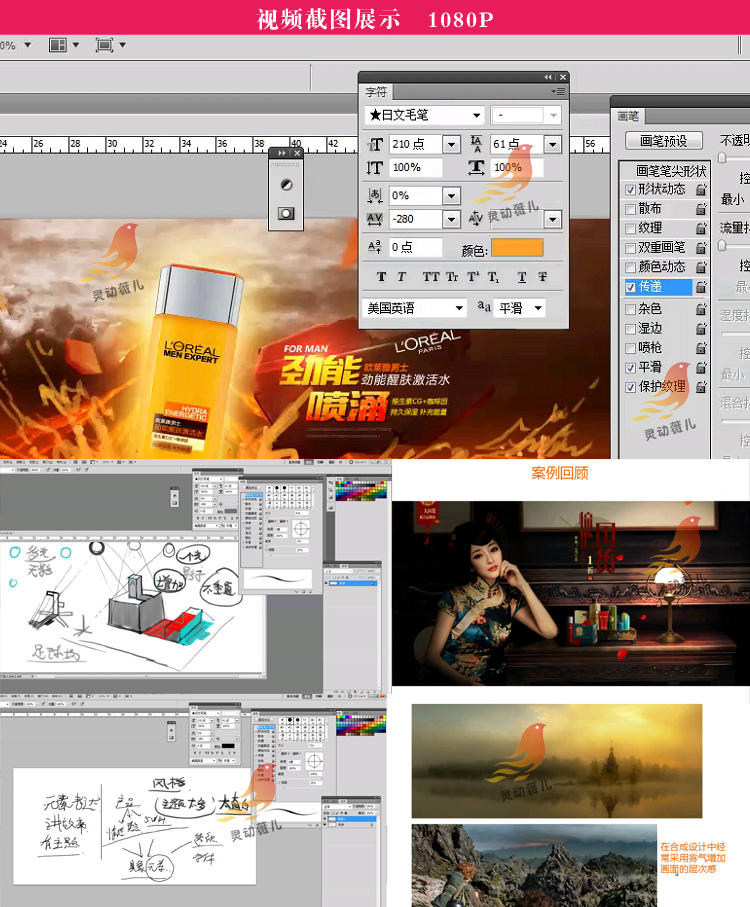Apply Superscript text style

pyautogui.click(x=473, y=277)
